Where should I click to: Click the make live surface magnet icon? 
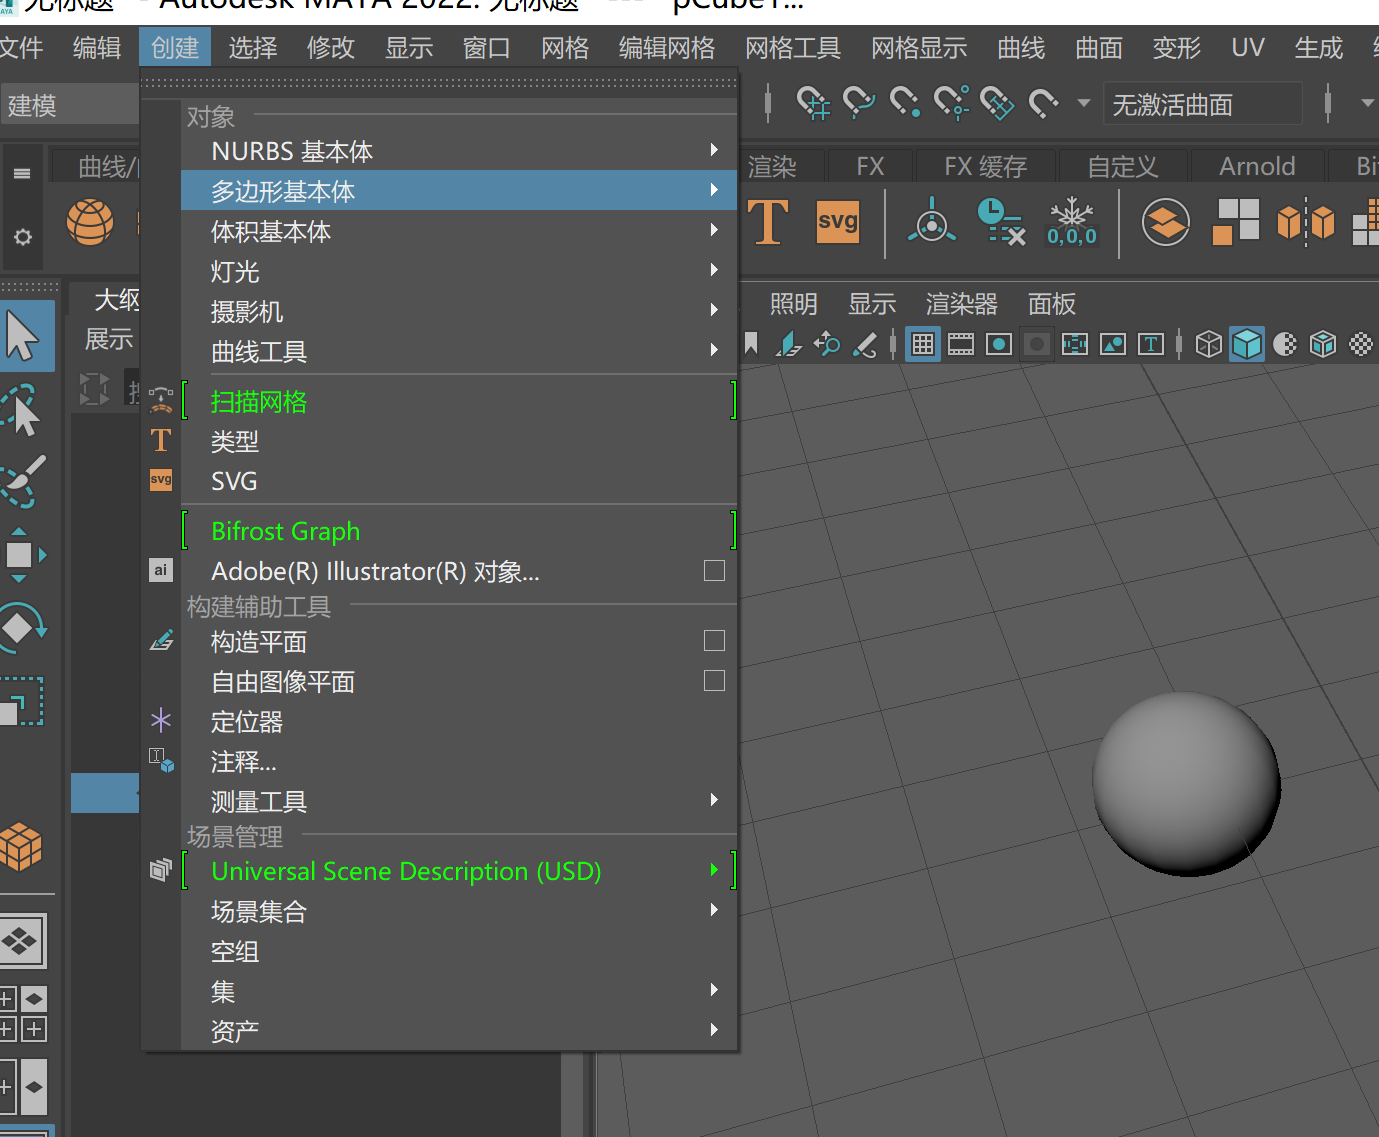[1044, 102]
